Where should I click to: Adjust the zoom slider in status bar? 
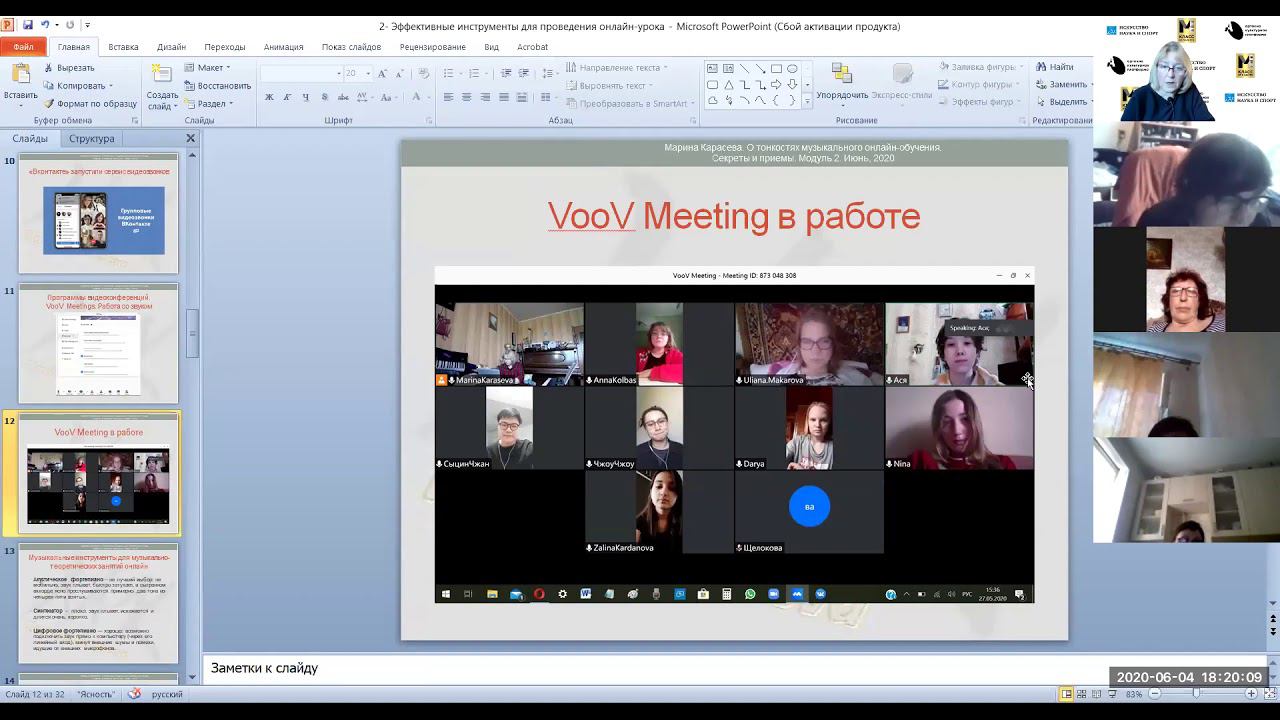1195,693
